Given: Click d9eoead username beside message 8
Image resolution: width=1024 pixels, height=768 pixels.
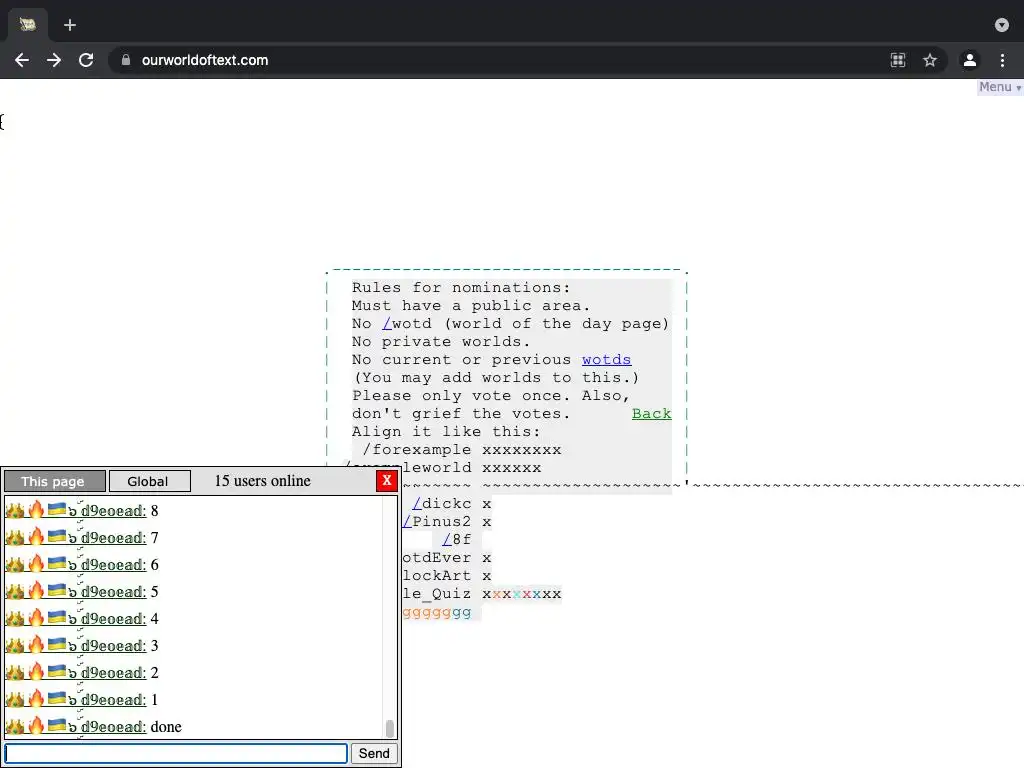Looking at the screenshot, I should click(x=113, y=511).
